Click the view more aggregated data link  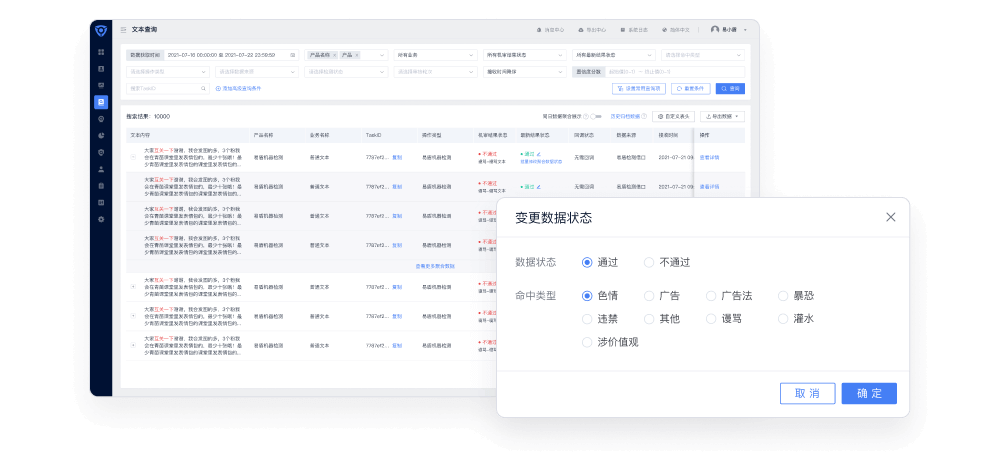coord(436,266)
